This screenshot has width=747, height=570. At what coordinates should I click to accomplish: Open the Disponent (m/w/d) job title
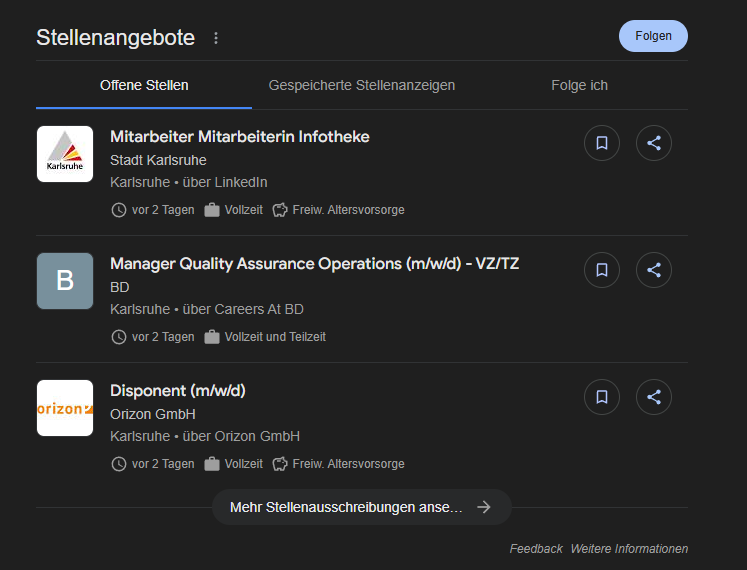click(178, 391)
